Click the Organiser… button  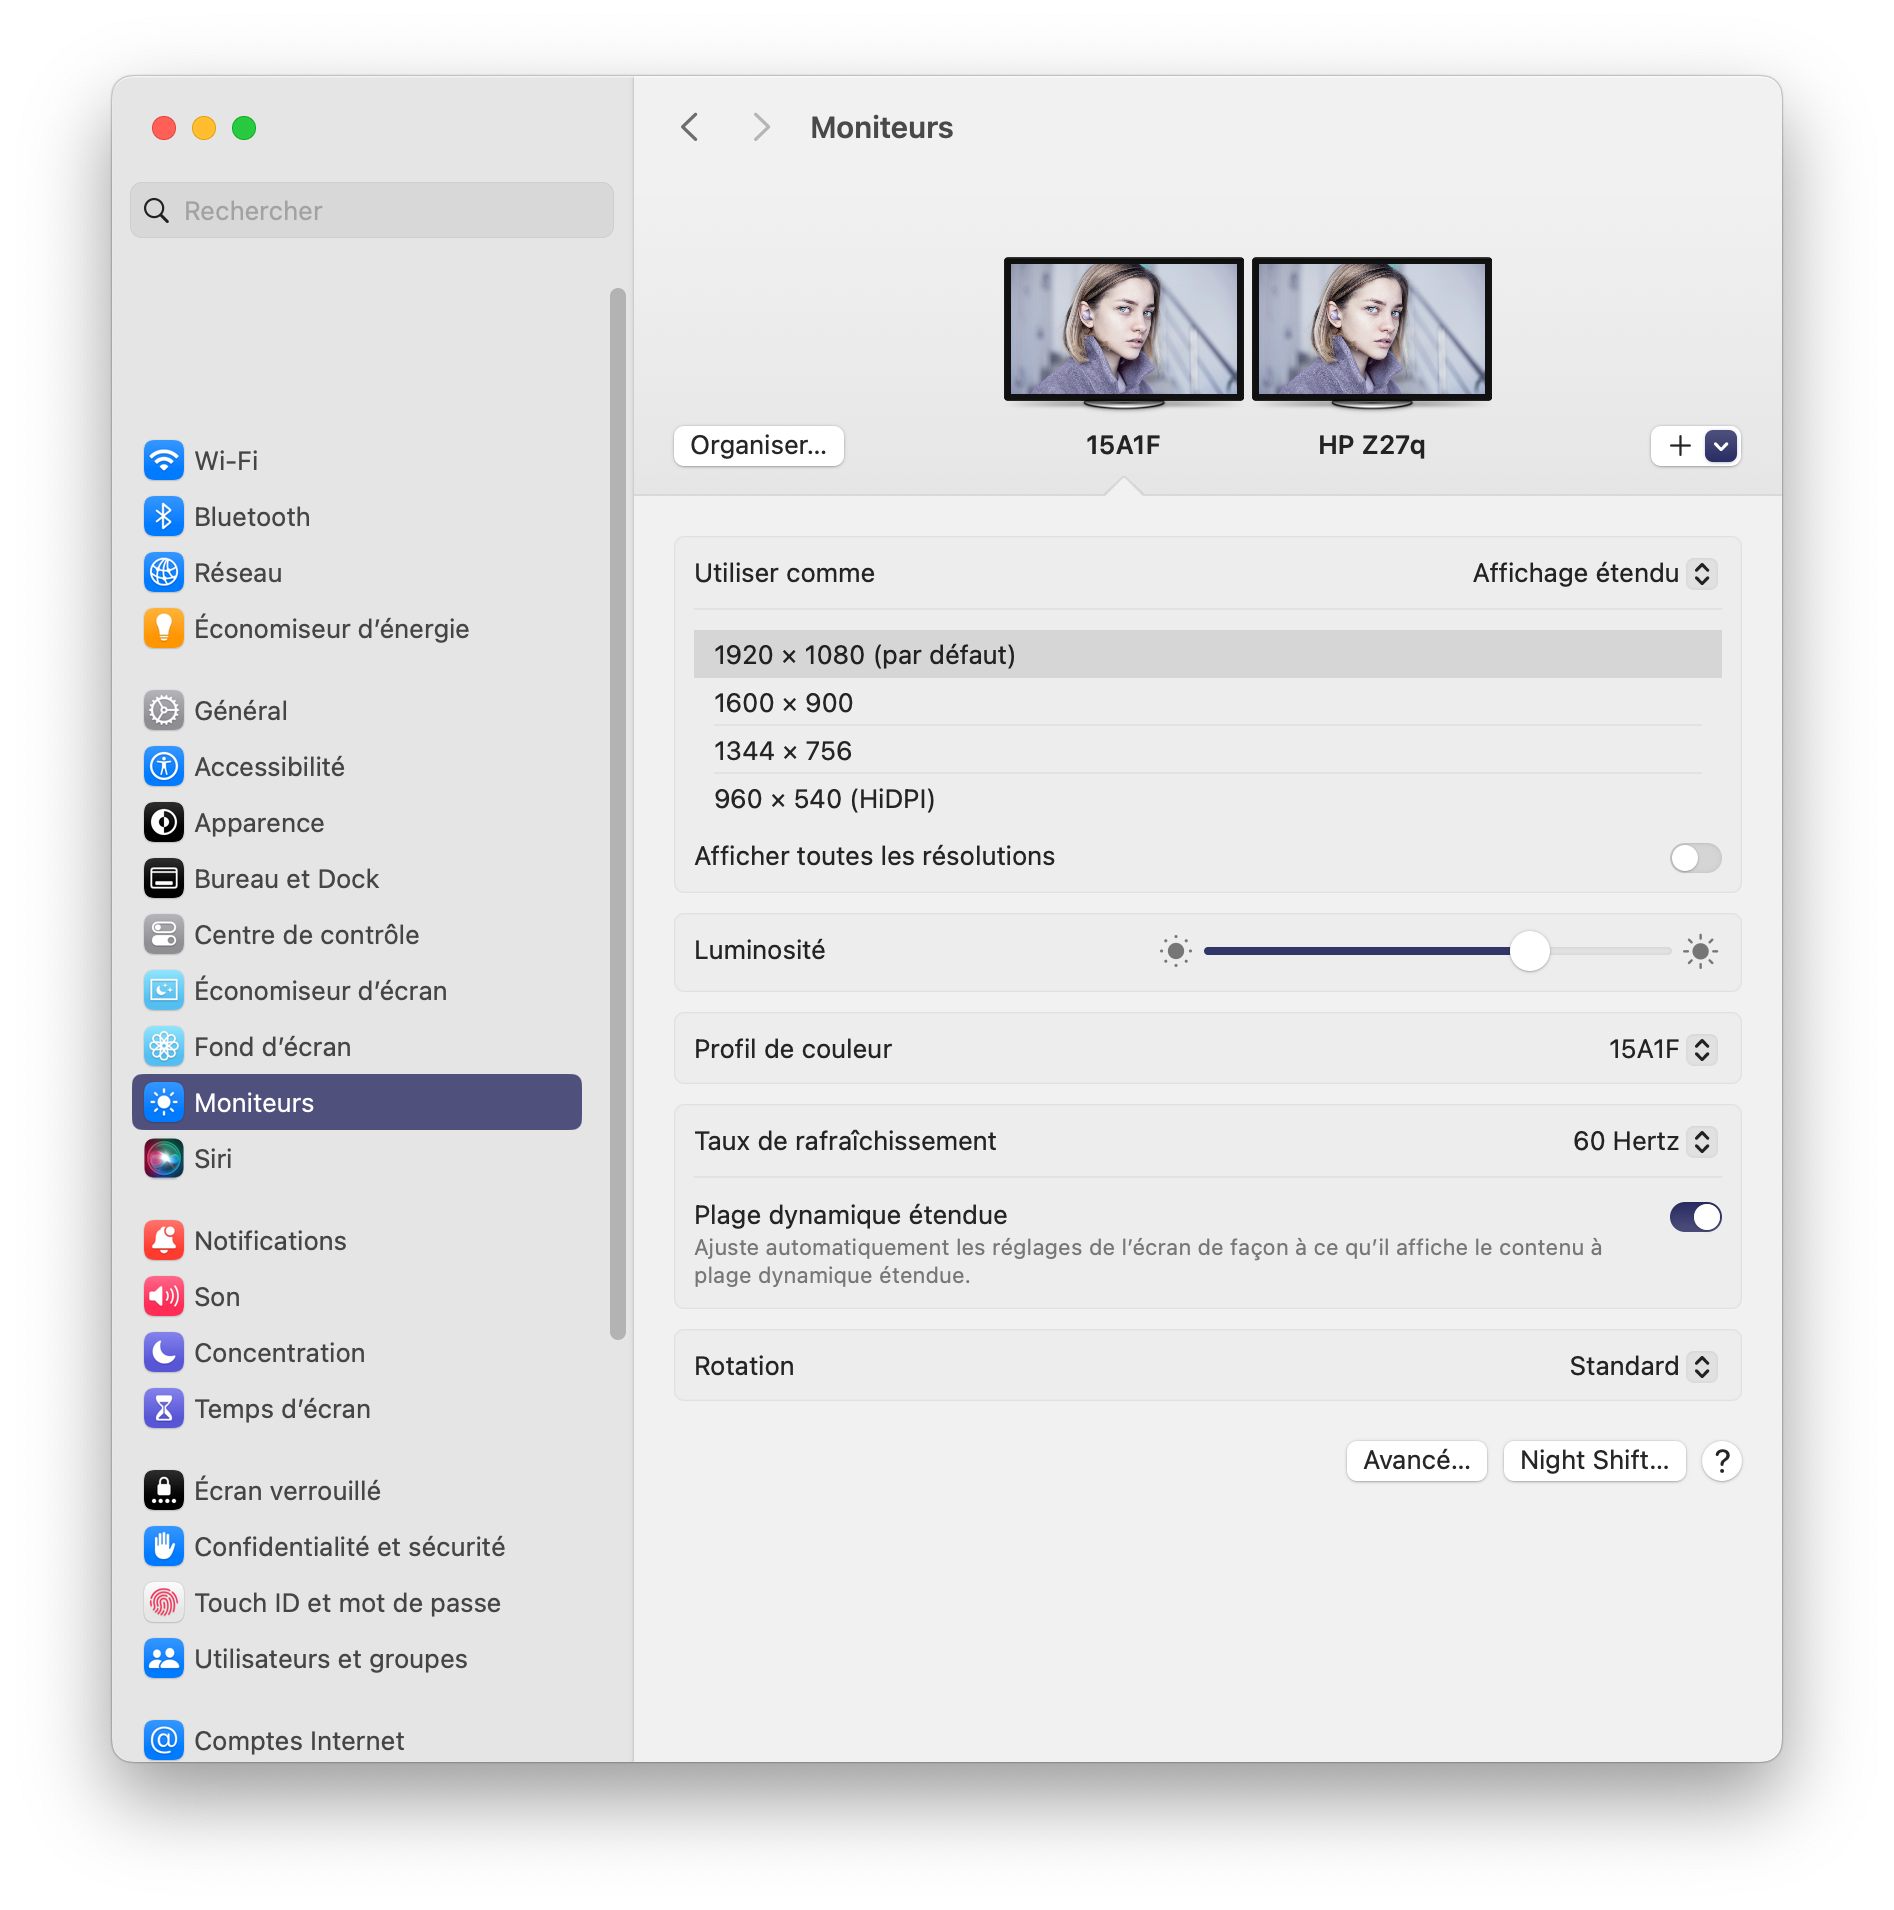tap(759, 446)
